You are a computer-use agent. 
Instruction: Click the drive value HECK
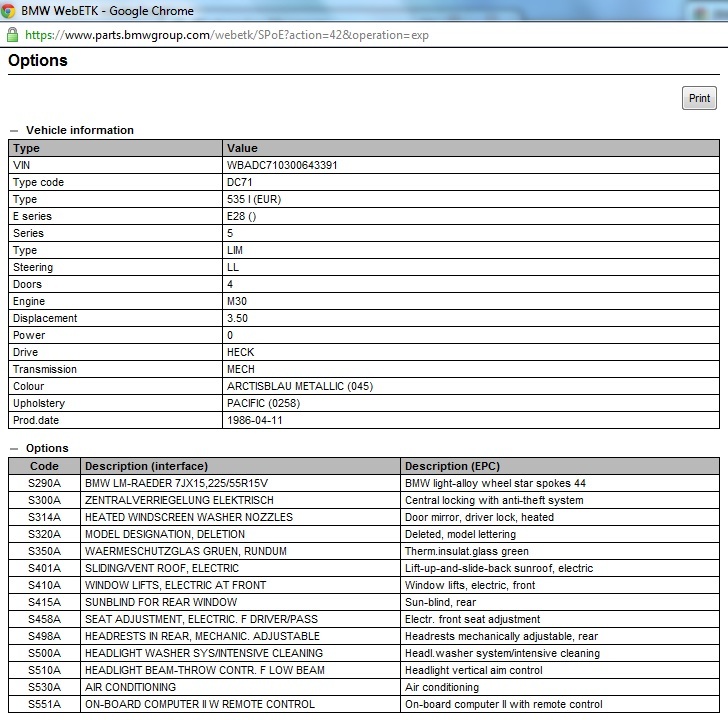click(240, 352)
